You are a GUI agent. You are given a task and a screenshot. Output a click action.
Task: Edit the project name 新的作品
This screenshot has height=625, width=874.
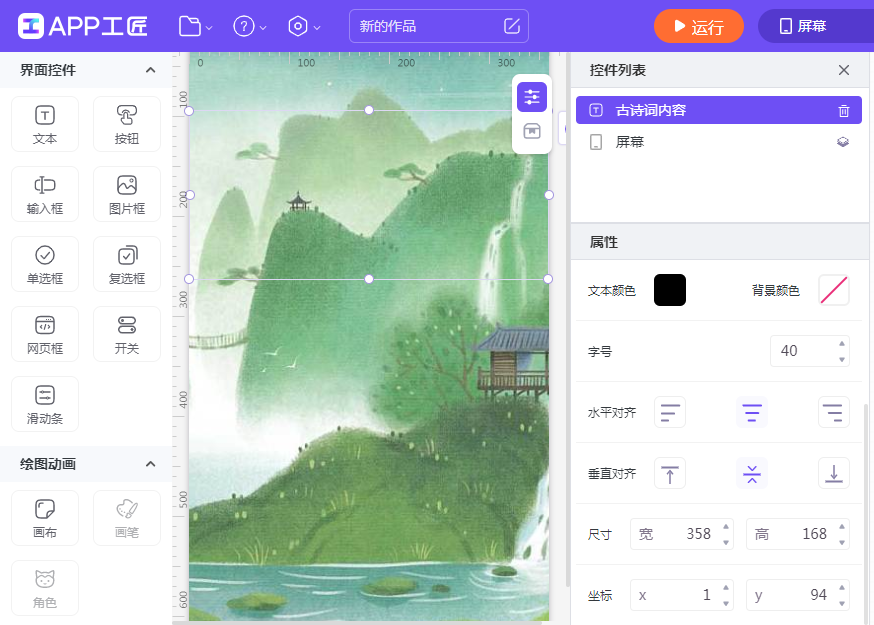coord(439,26)
